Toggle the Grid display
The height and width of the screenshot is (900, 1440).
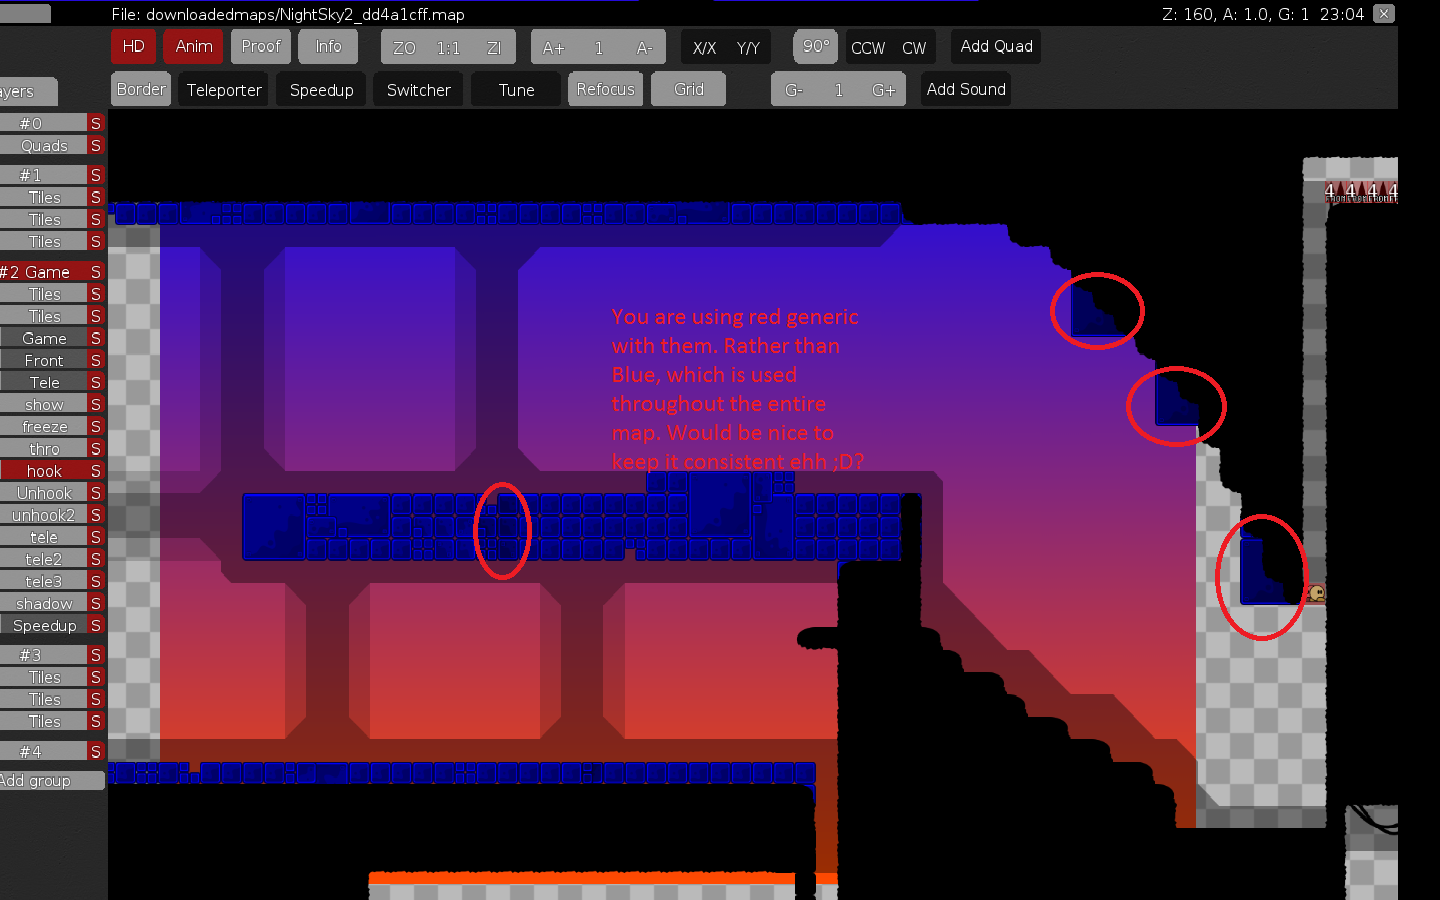click(688, 90)
